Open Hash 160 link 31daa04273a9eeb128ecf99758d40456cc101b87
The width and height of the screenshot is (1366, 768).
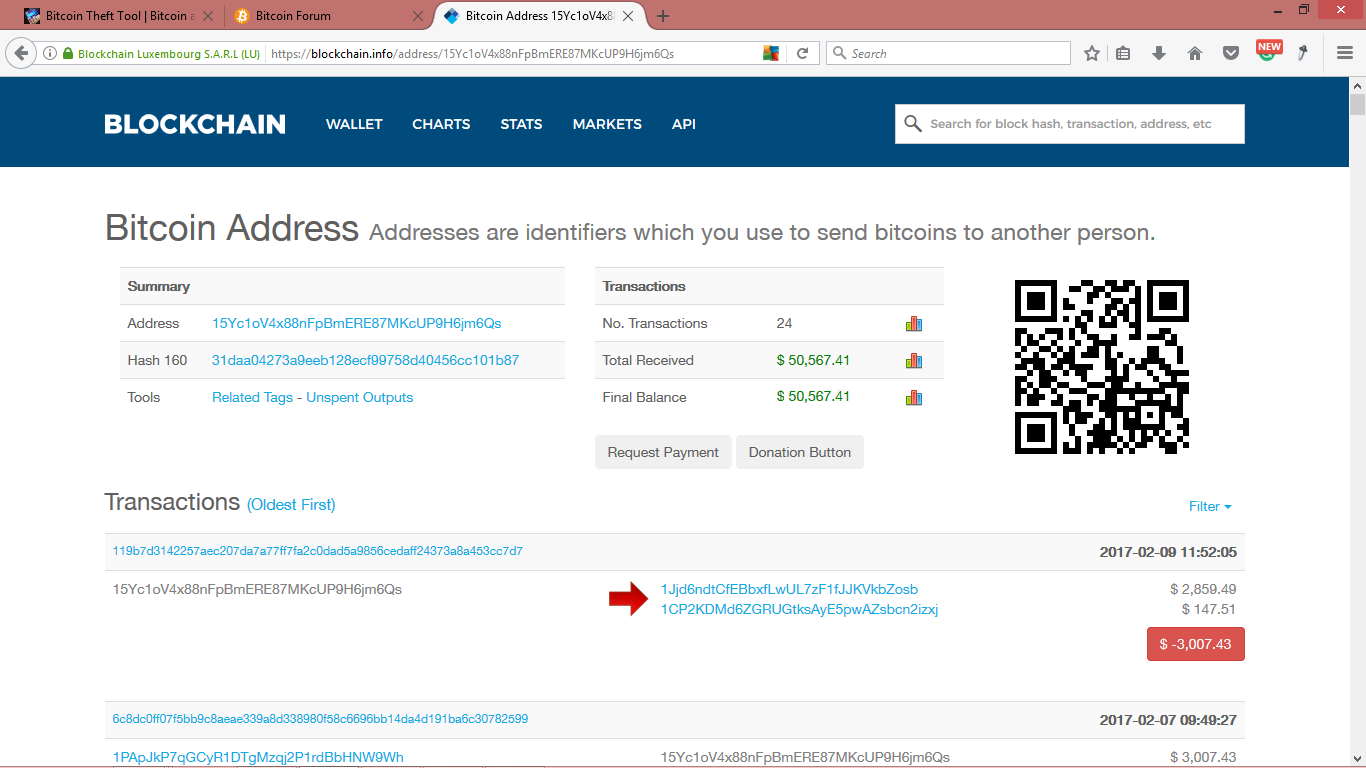(365, 360)
